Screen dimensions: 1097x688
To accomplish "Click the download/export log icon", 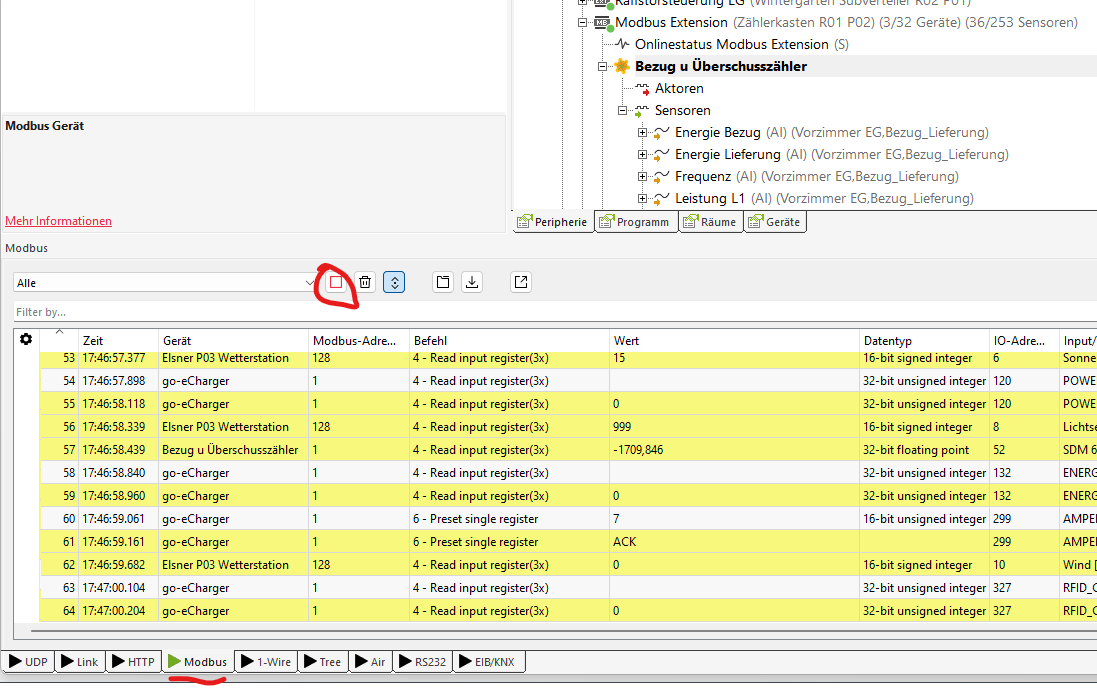I will point(473,283).
